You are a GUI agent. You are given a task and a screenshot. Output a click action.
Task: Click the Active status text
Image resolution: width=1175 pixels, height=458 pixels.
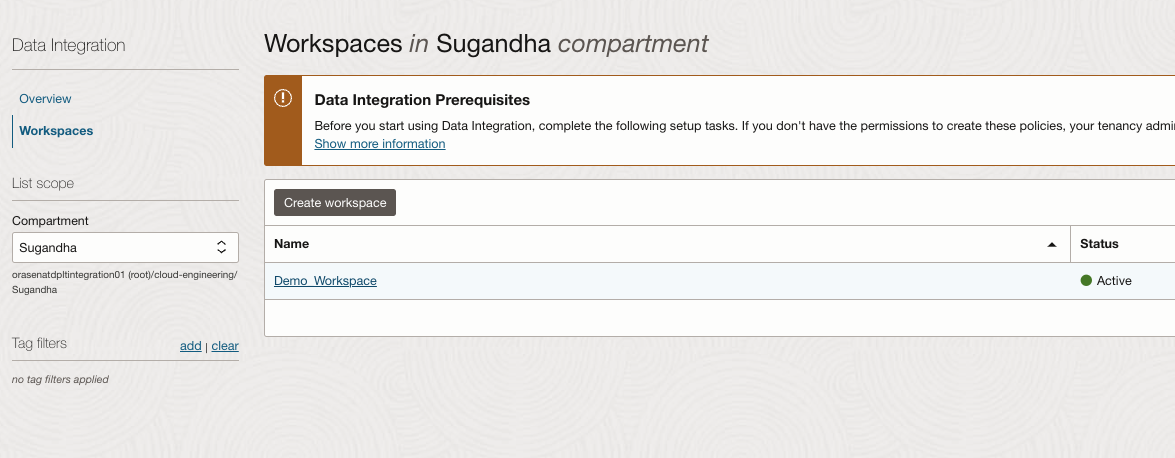(1114, 281)
